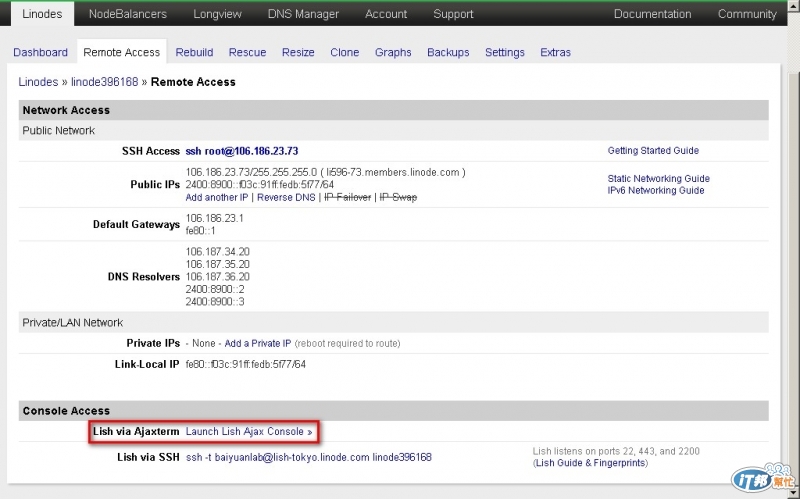Launch Lish Ajax Console link
800x499 pixels.
tap(249, 432)
